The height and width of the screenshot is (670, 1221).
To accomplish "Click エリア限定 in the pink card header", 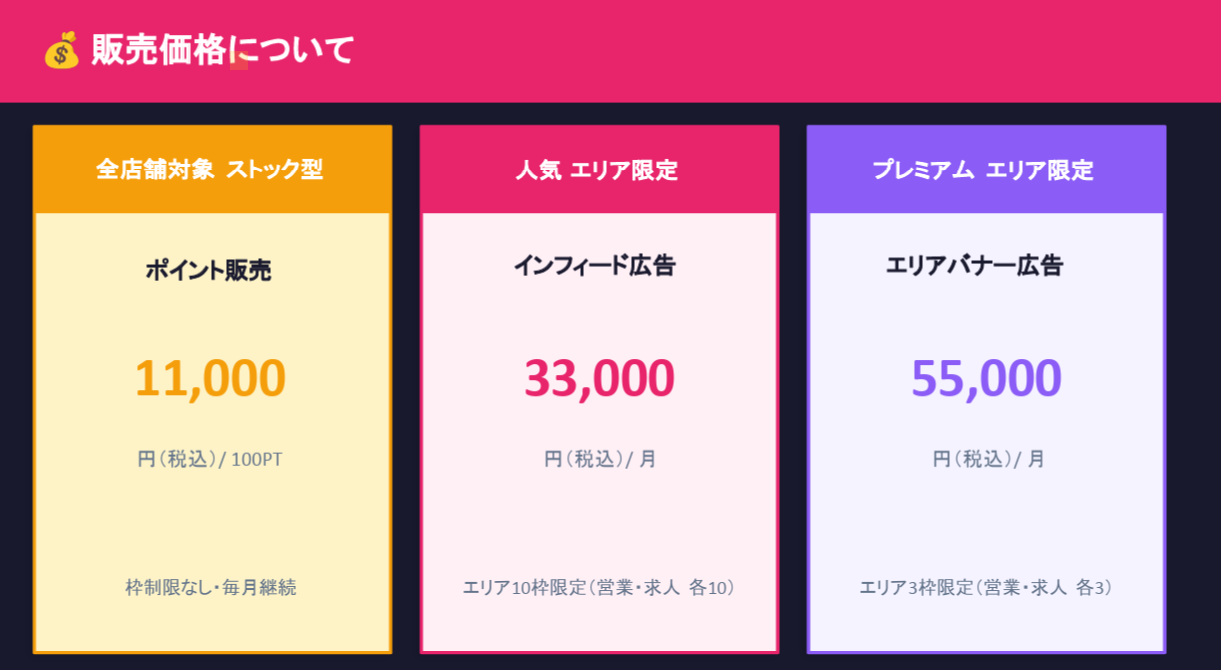I will coord(624,171).
